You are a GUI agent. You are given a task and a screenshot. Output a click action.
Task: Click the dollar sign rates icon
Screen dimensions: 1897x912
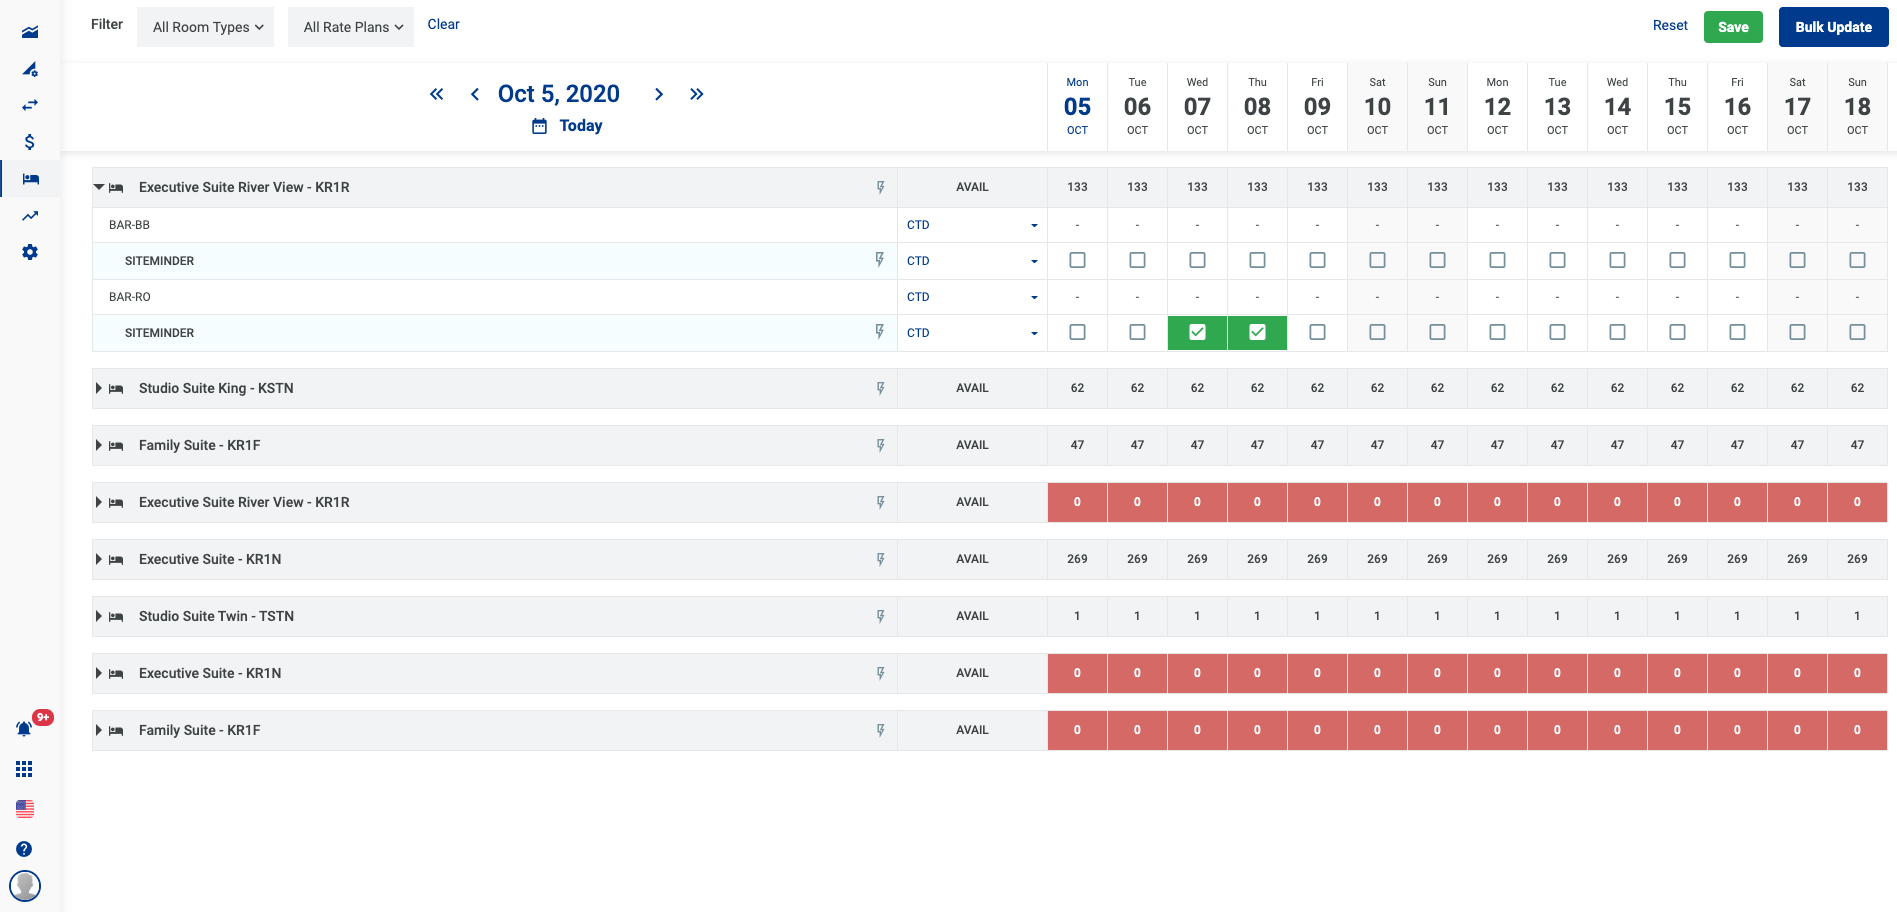(x=30, y=142)
